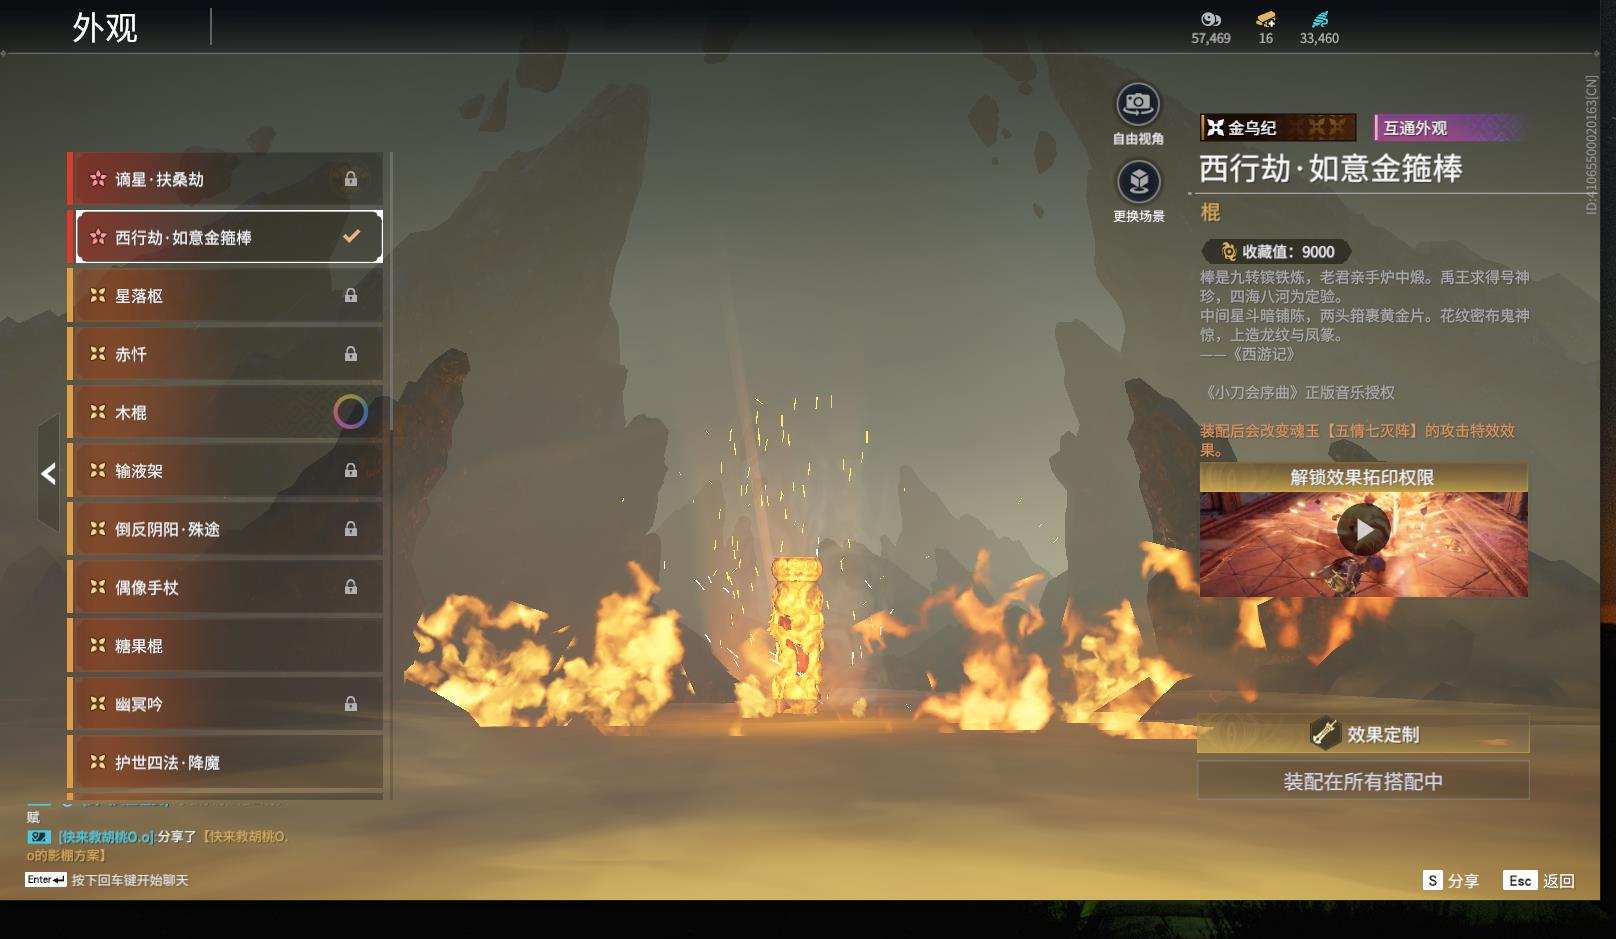Viewport: 1616px width, 939px height.
Task: Click the 分享 share button
Action: coord(1451,880)
